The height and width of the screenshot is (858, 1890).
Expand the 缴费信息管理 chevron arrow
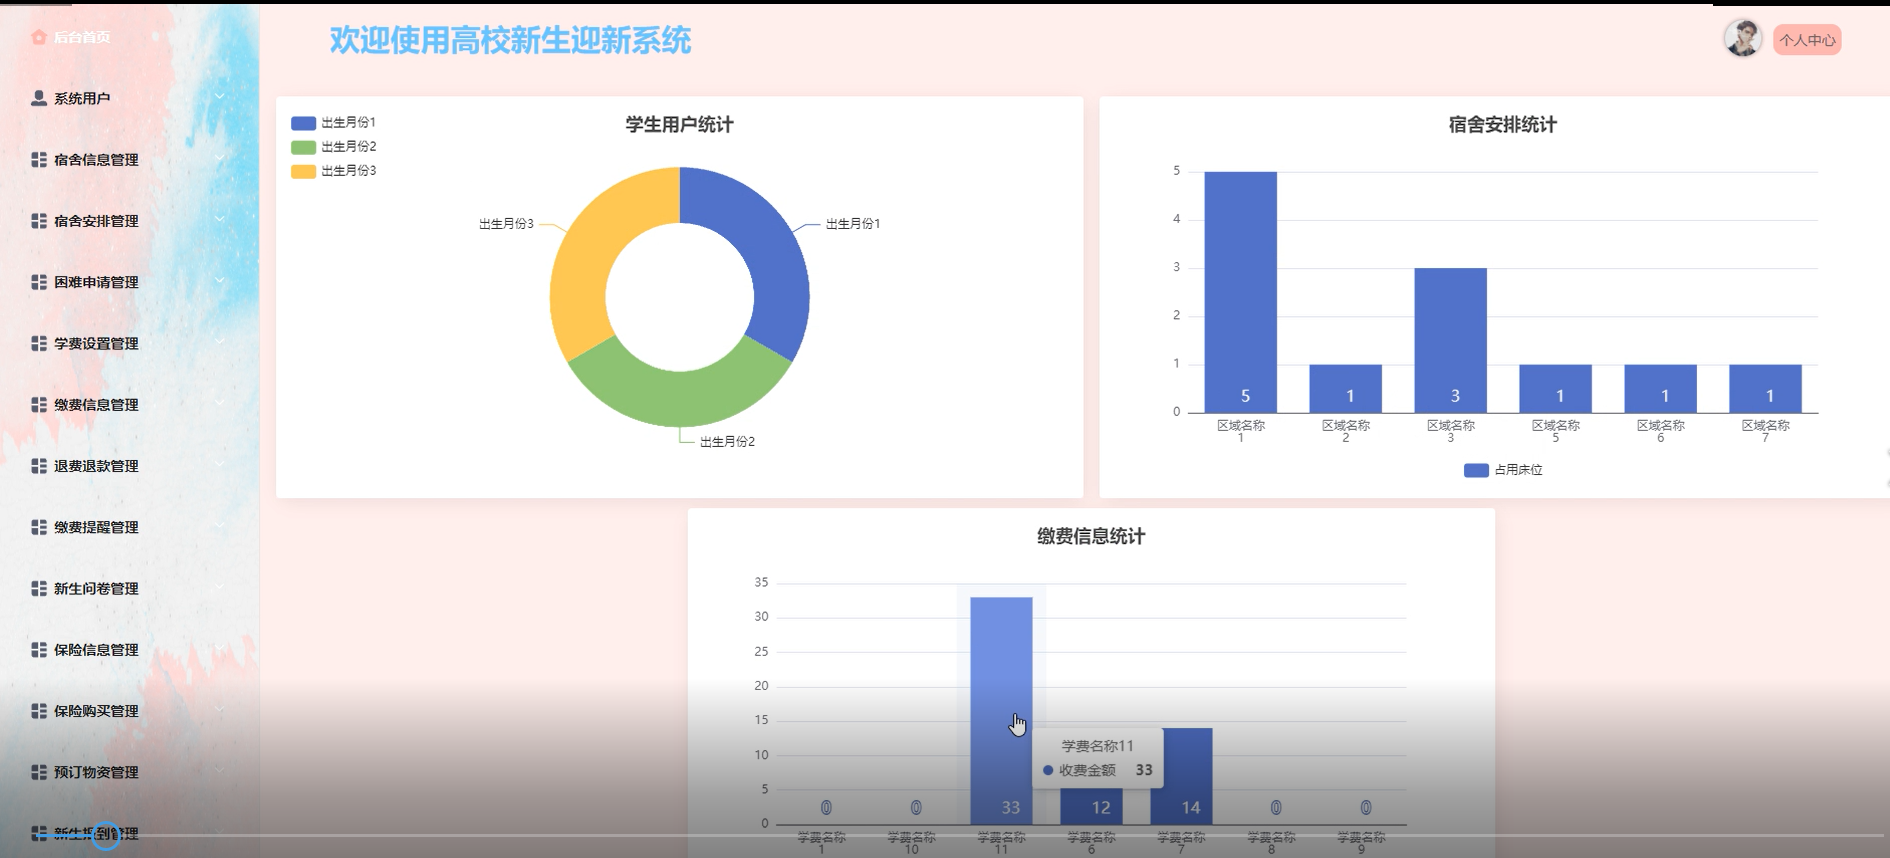pyautogui.click(x=219, y=404)
